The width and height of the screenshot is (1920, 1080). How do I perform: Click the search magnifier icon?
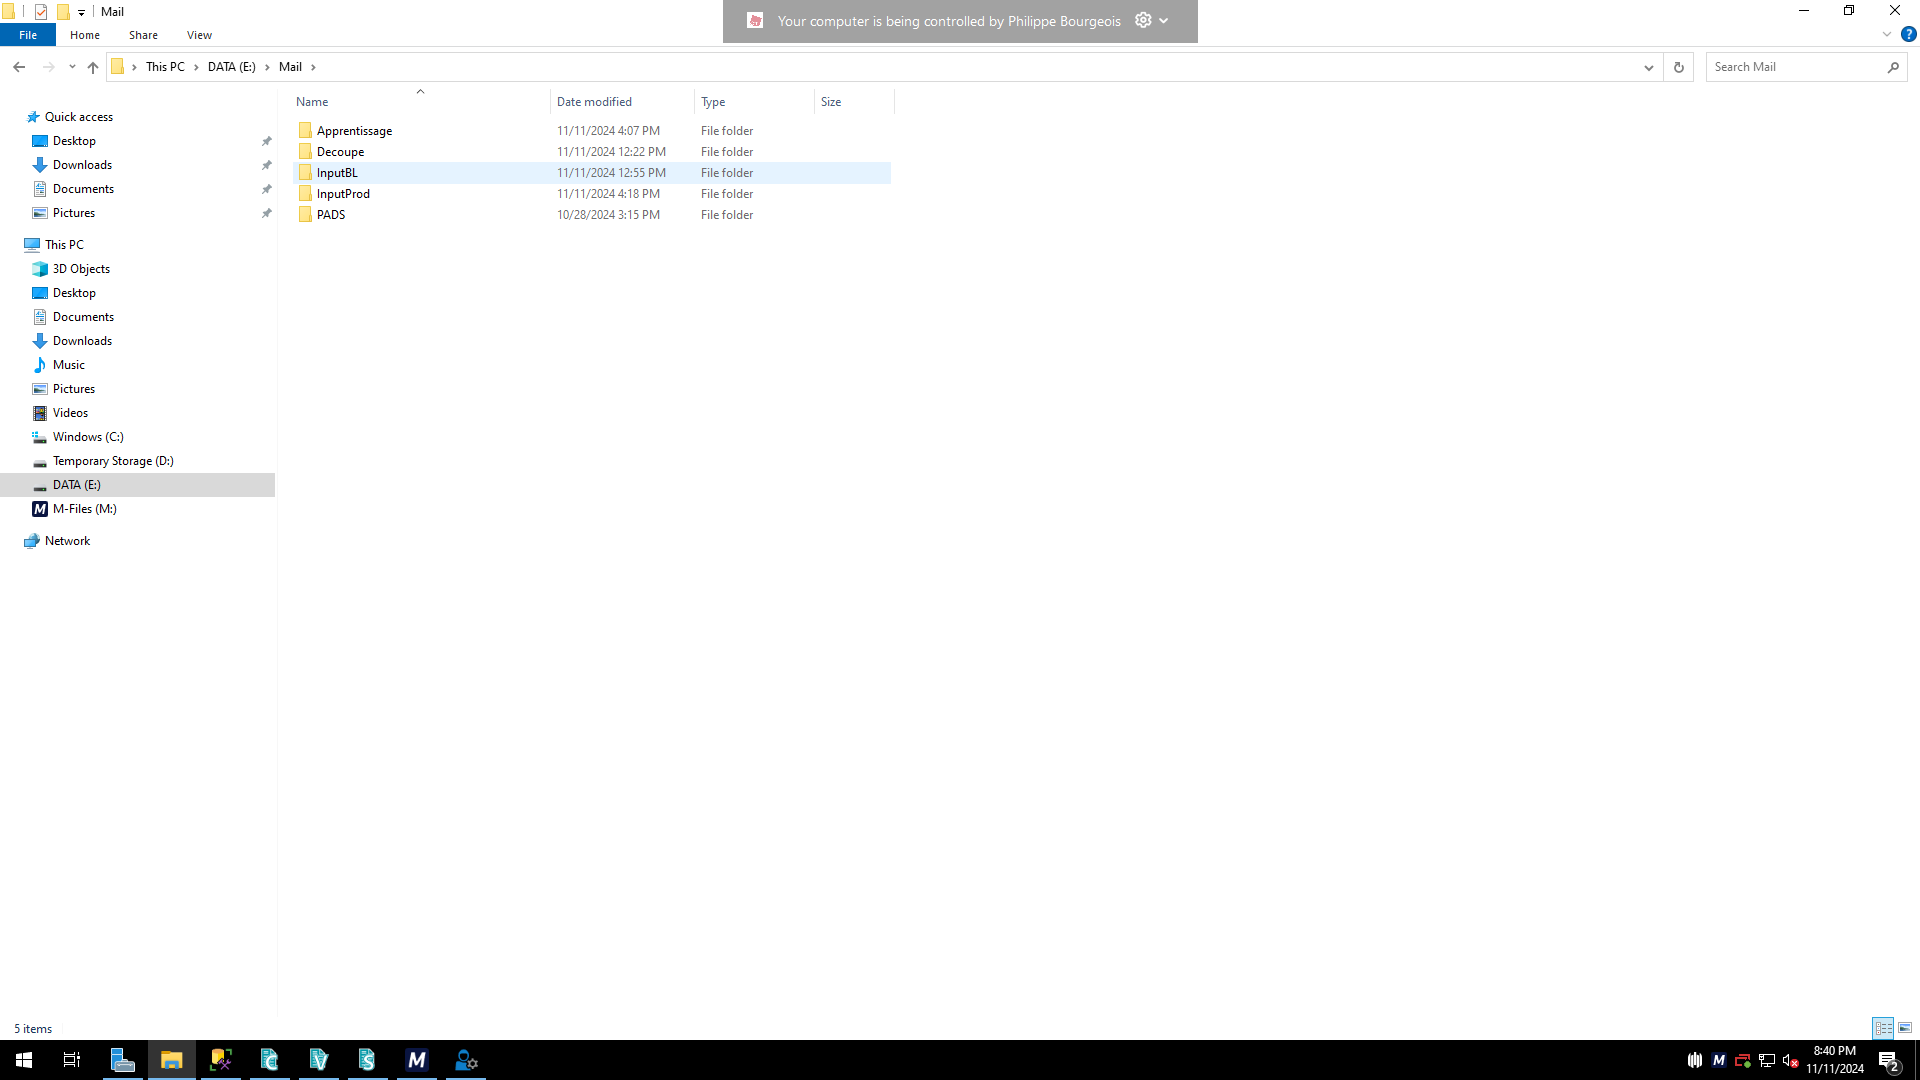pyautogui.click(x=1893, y=67)
